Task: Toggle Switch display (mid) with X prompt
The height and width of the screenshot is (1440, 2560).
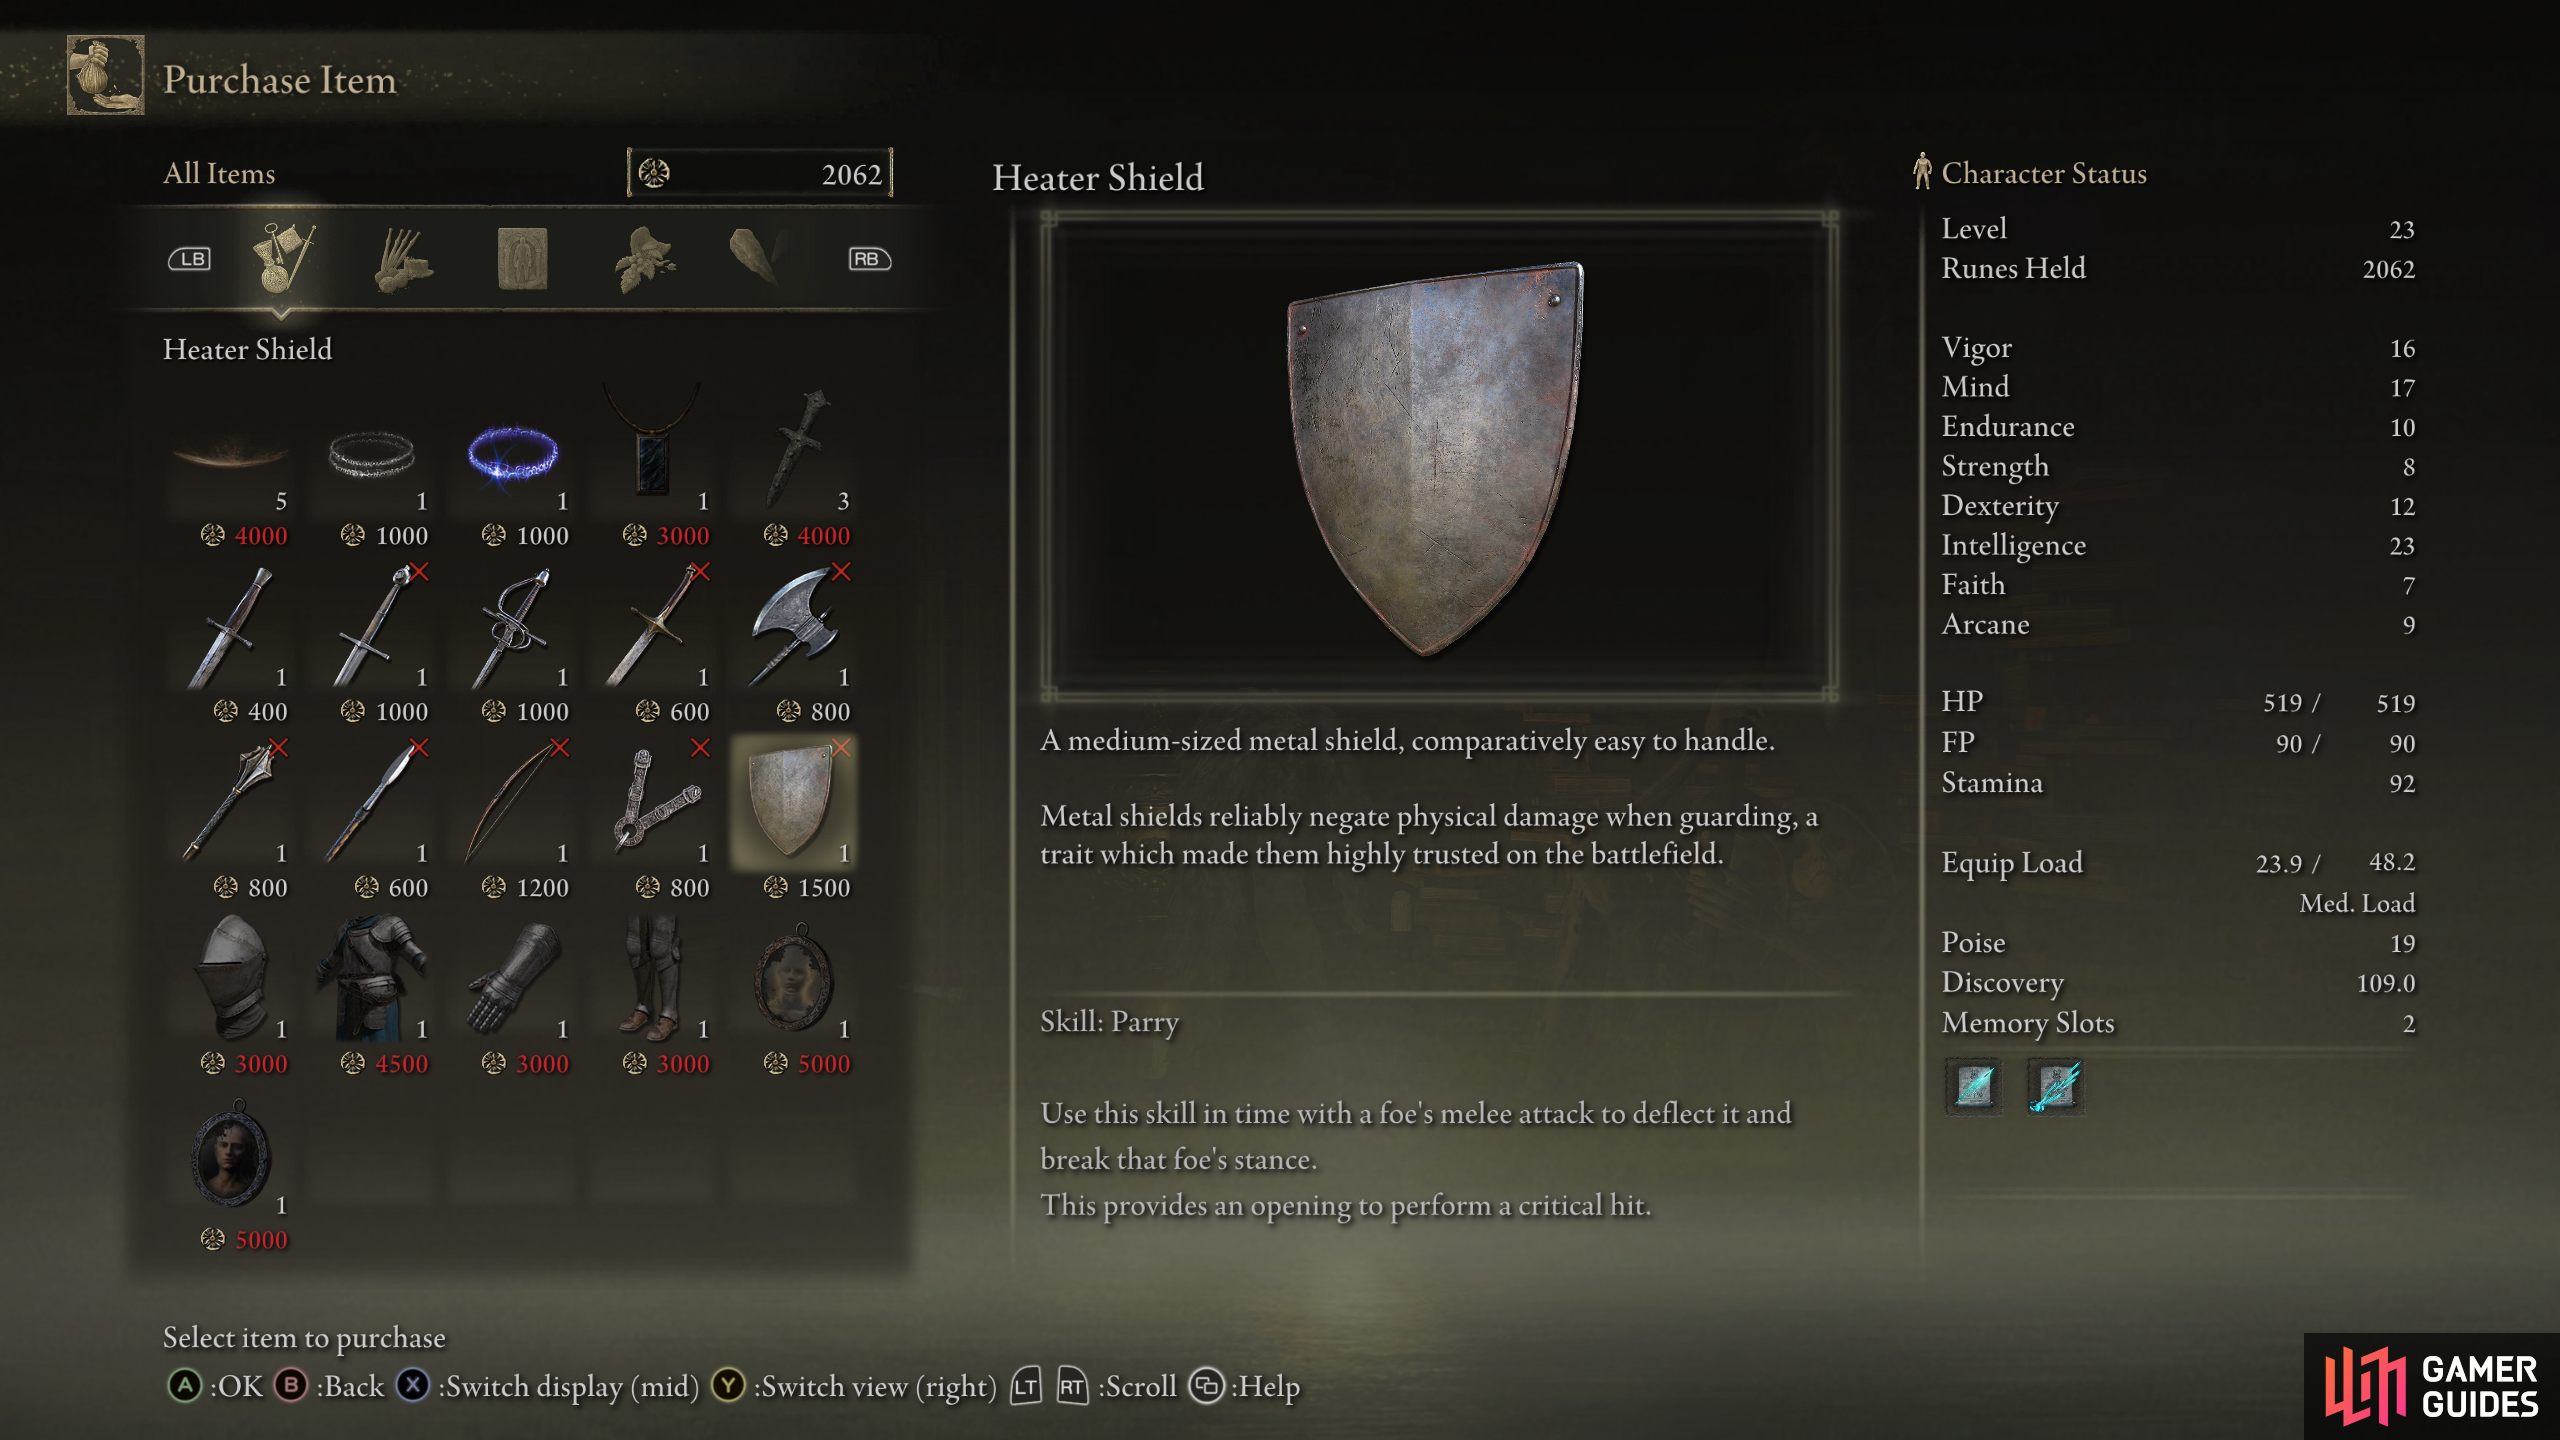Action: [547, 1386]
